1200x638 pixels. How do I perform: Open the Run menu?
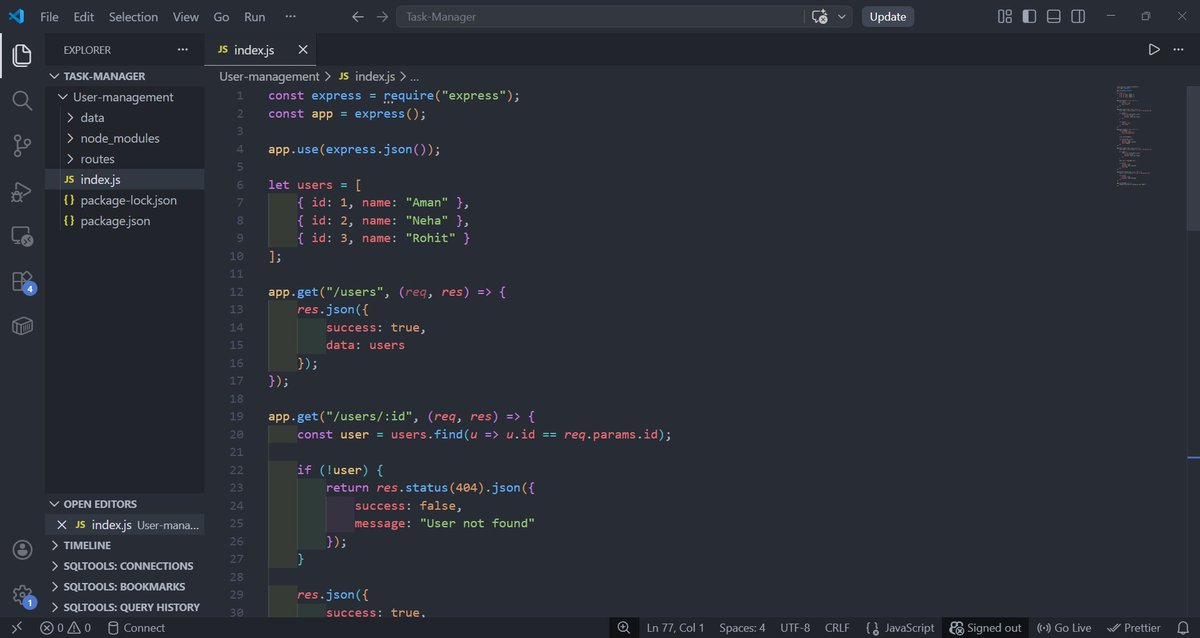point(255,16)
